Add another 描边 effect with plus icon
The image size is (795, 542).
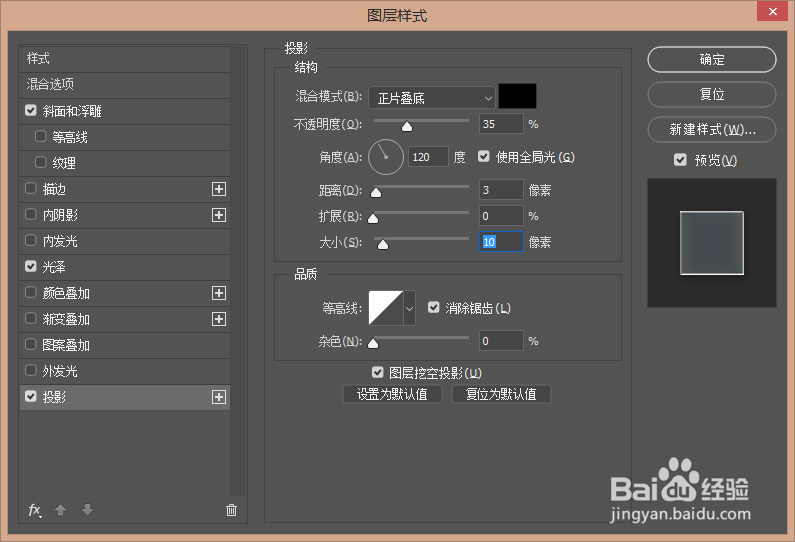pos(219,189)
